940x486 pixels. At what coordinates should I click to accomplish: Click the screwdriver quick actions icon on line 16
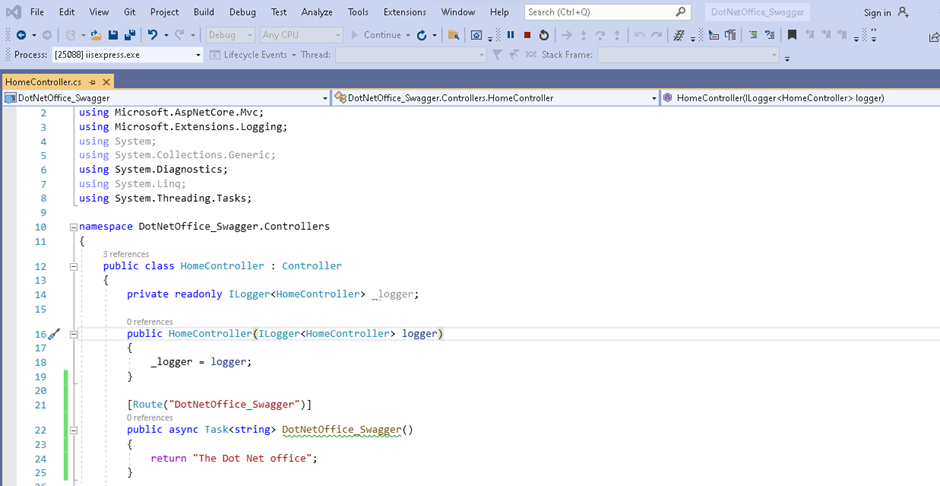(x=55, y=334)
